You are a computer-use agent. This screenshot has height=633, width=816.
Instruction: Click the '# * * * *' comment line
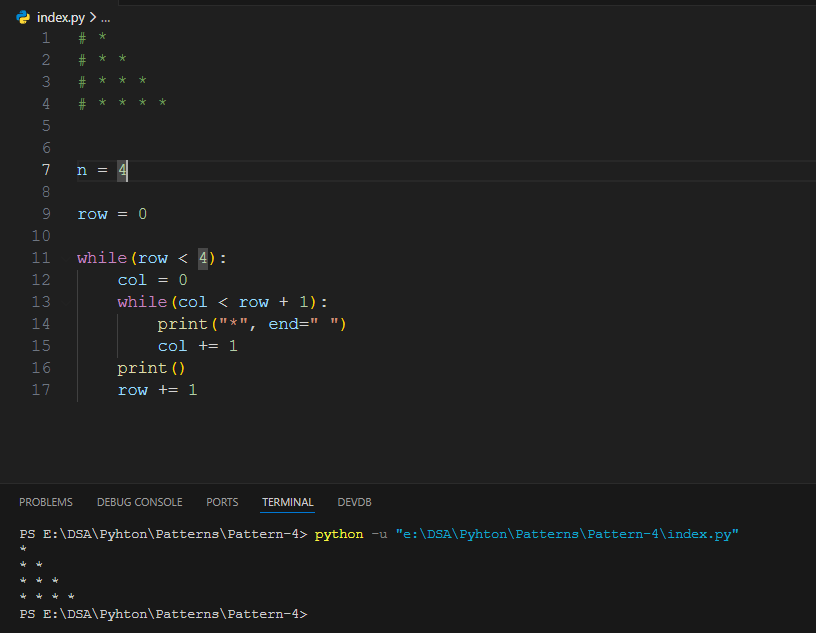click(122, 103)
